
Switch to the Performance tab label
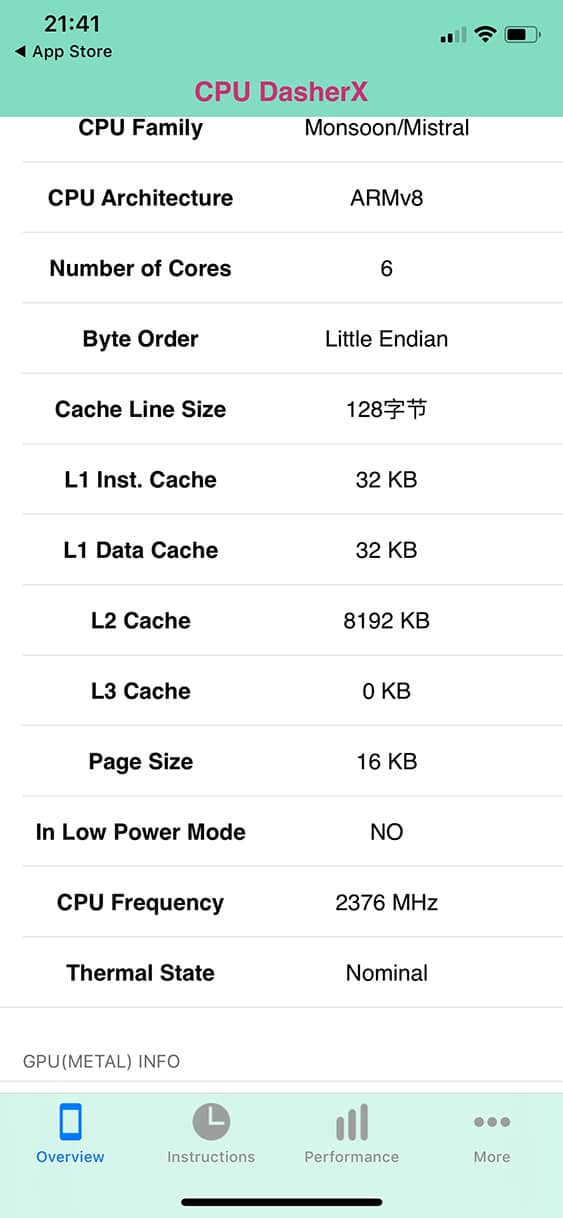pyautogui.click(x=352, y=1157)
